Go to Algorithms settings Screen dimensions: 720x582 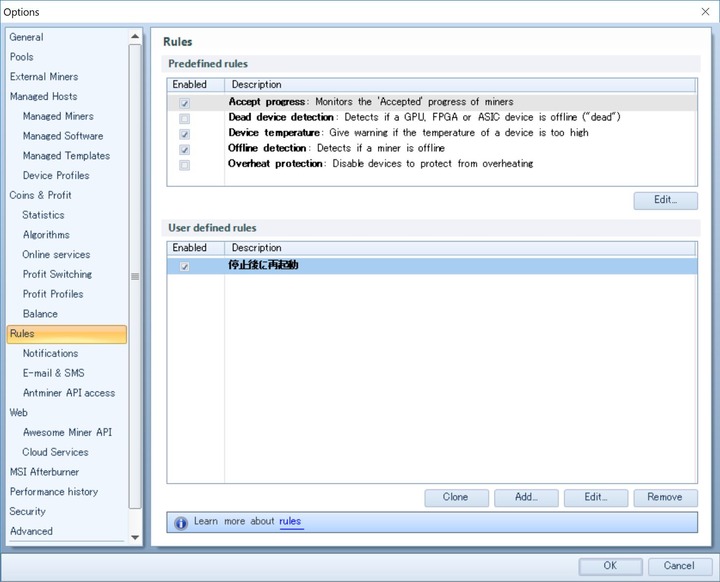point(46,235)
